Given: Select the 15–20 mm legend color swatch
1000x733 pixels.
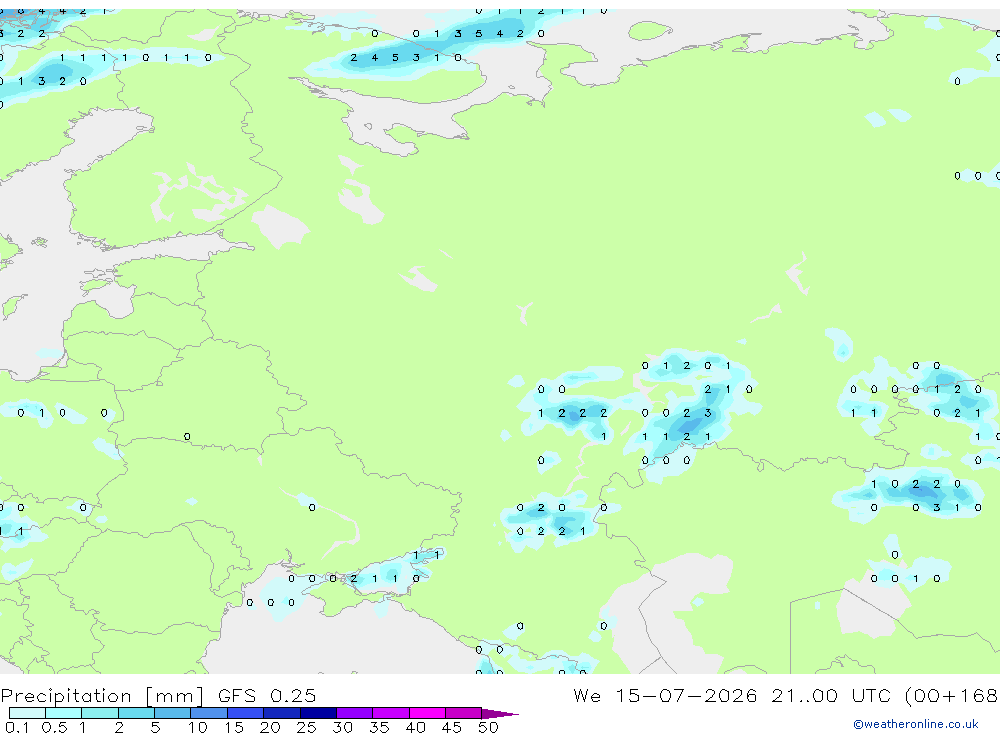Looking at the screenshot, I should 245,713.
